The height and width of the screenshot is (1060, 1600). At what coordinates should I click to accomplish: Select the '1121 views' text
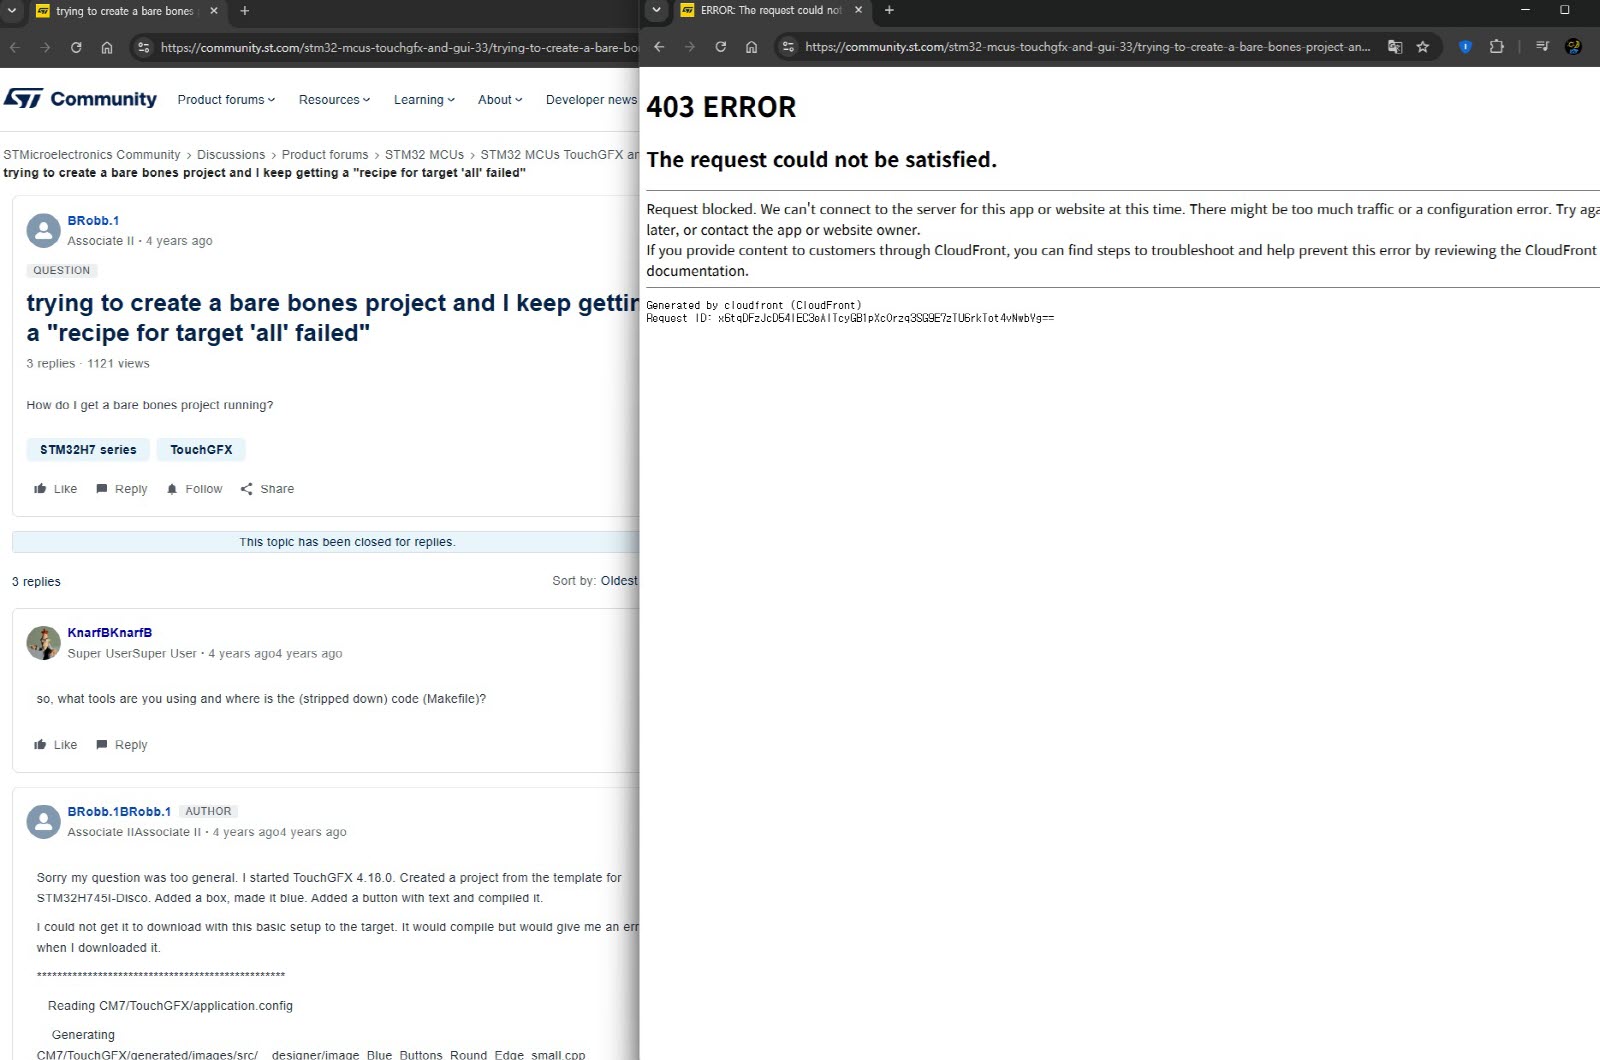tap(118, 364)
